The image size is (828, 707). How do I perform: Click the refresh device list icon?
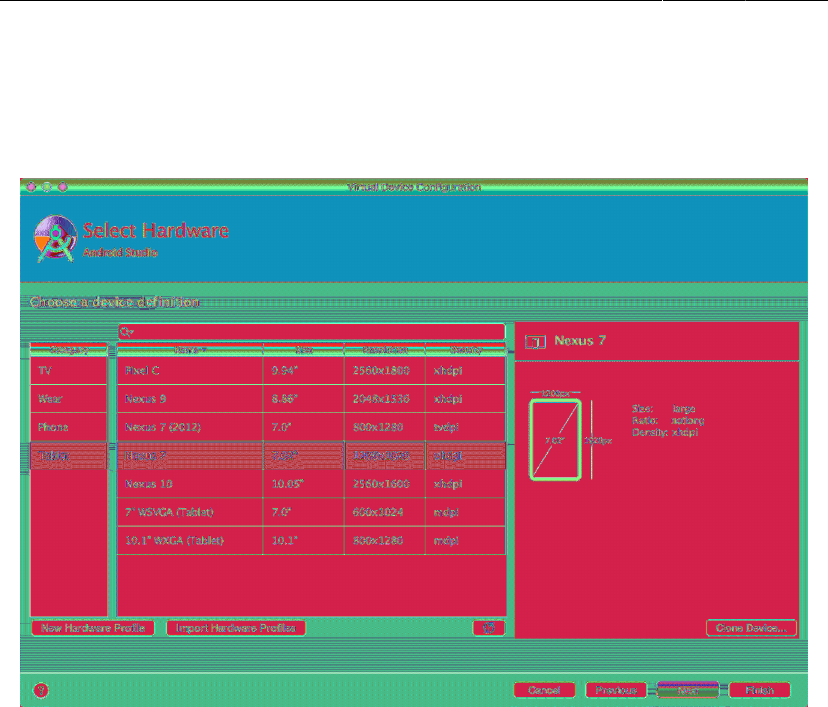(489, 628)
